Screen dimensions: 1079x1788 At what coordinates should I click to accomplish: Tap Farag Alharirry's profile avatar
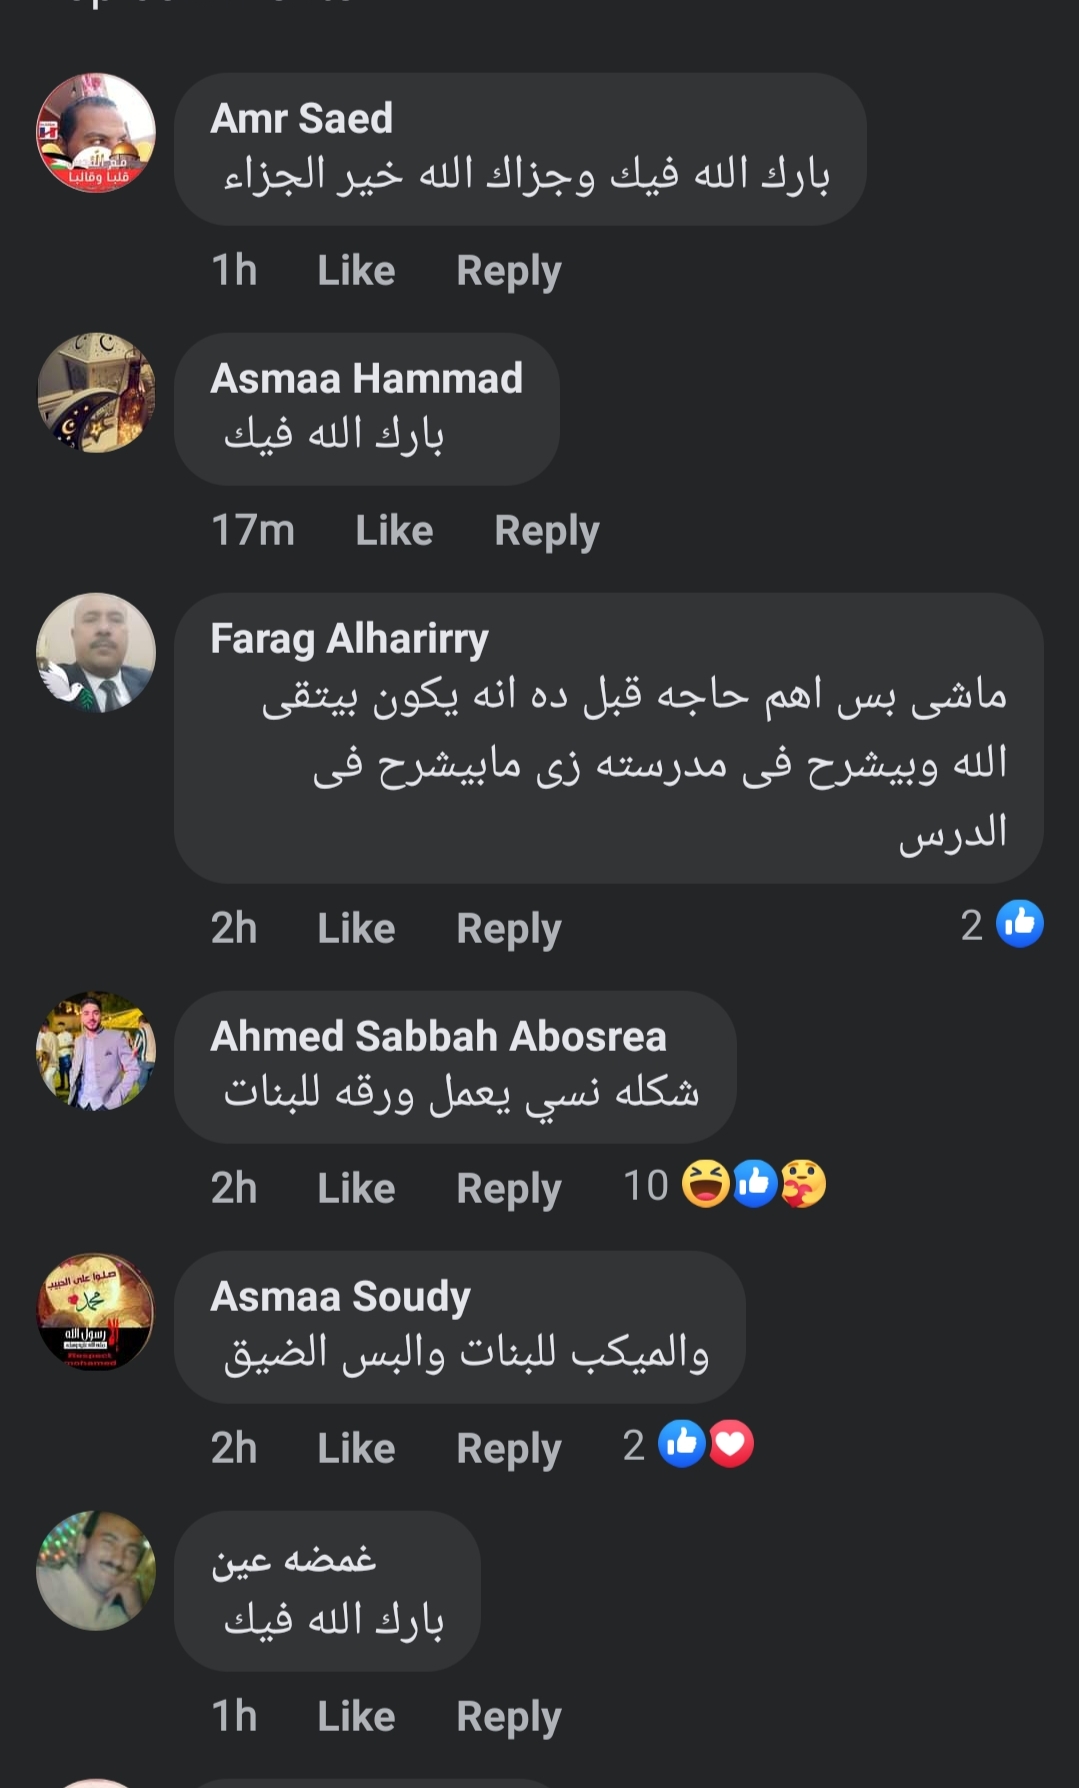(x=96, y=653)
